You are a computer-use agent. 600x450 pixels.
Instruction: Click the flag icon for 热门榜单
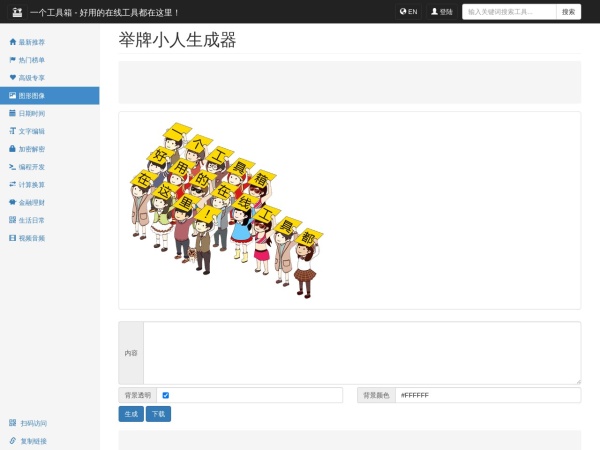tap(12, 60)
